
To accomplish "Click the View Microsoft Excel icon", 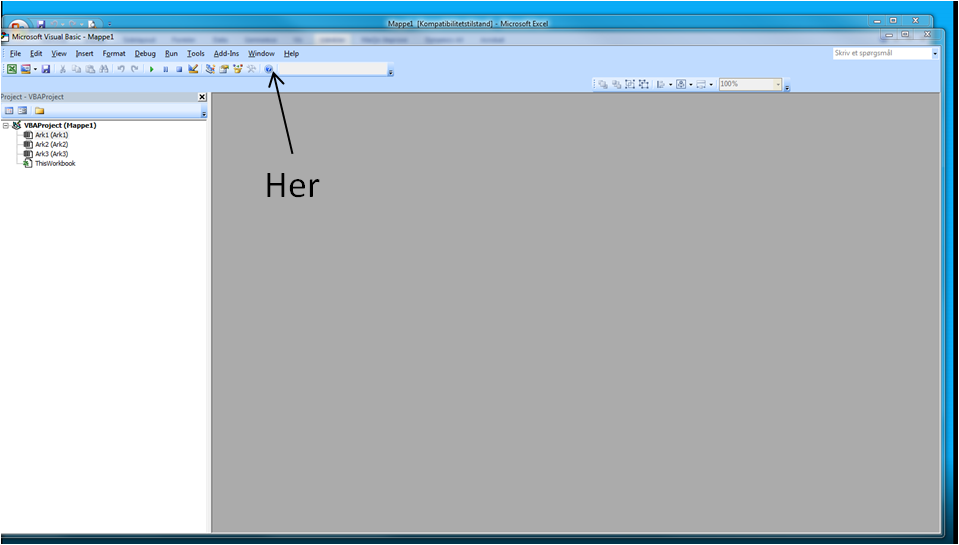I will [x=12, y=69].
